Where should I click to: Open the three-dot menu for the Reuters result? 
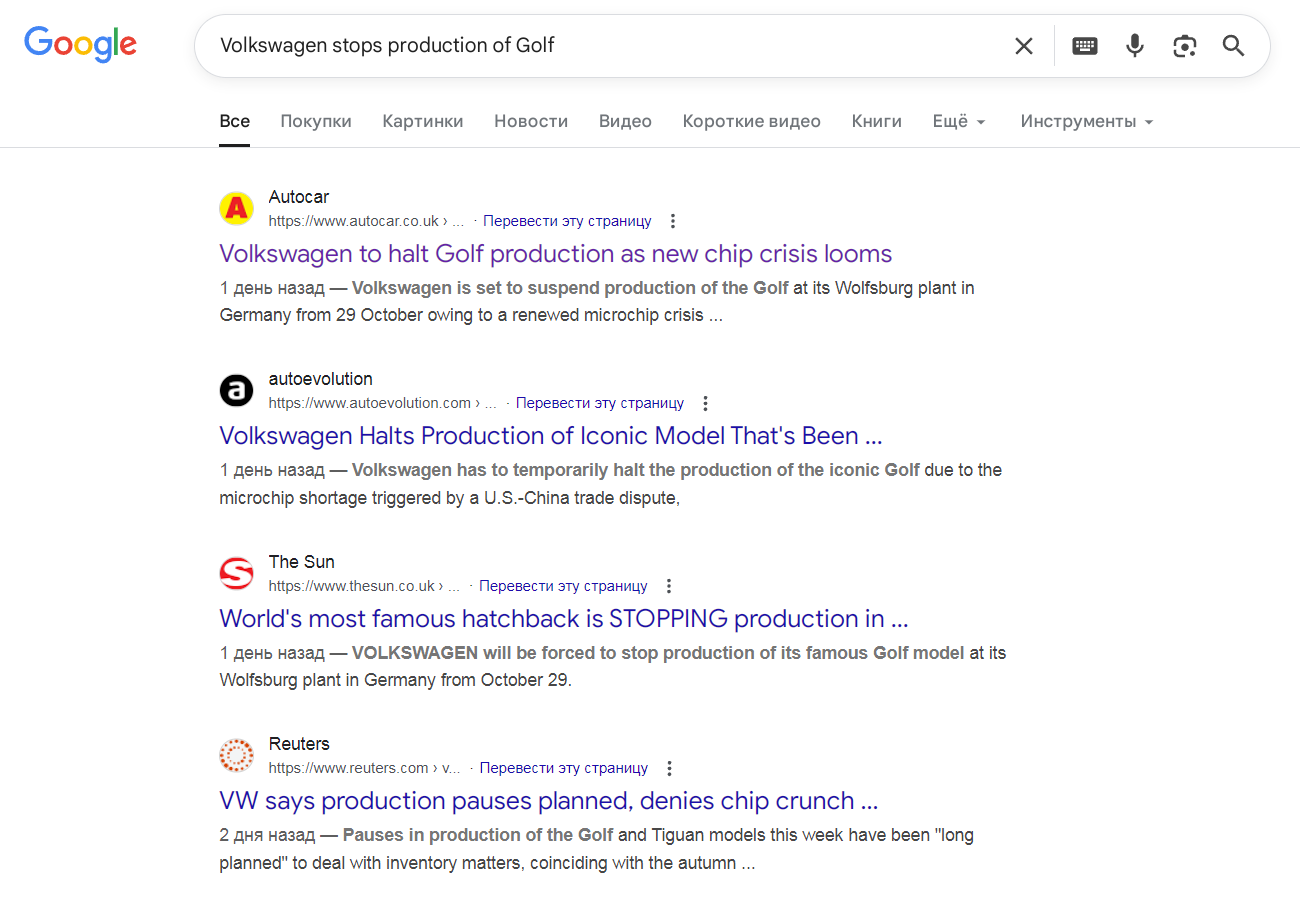[x=670, y=768]
